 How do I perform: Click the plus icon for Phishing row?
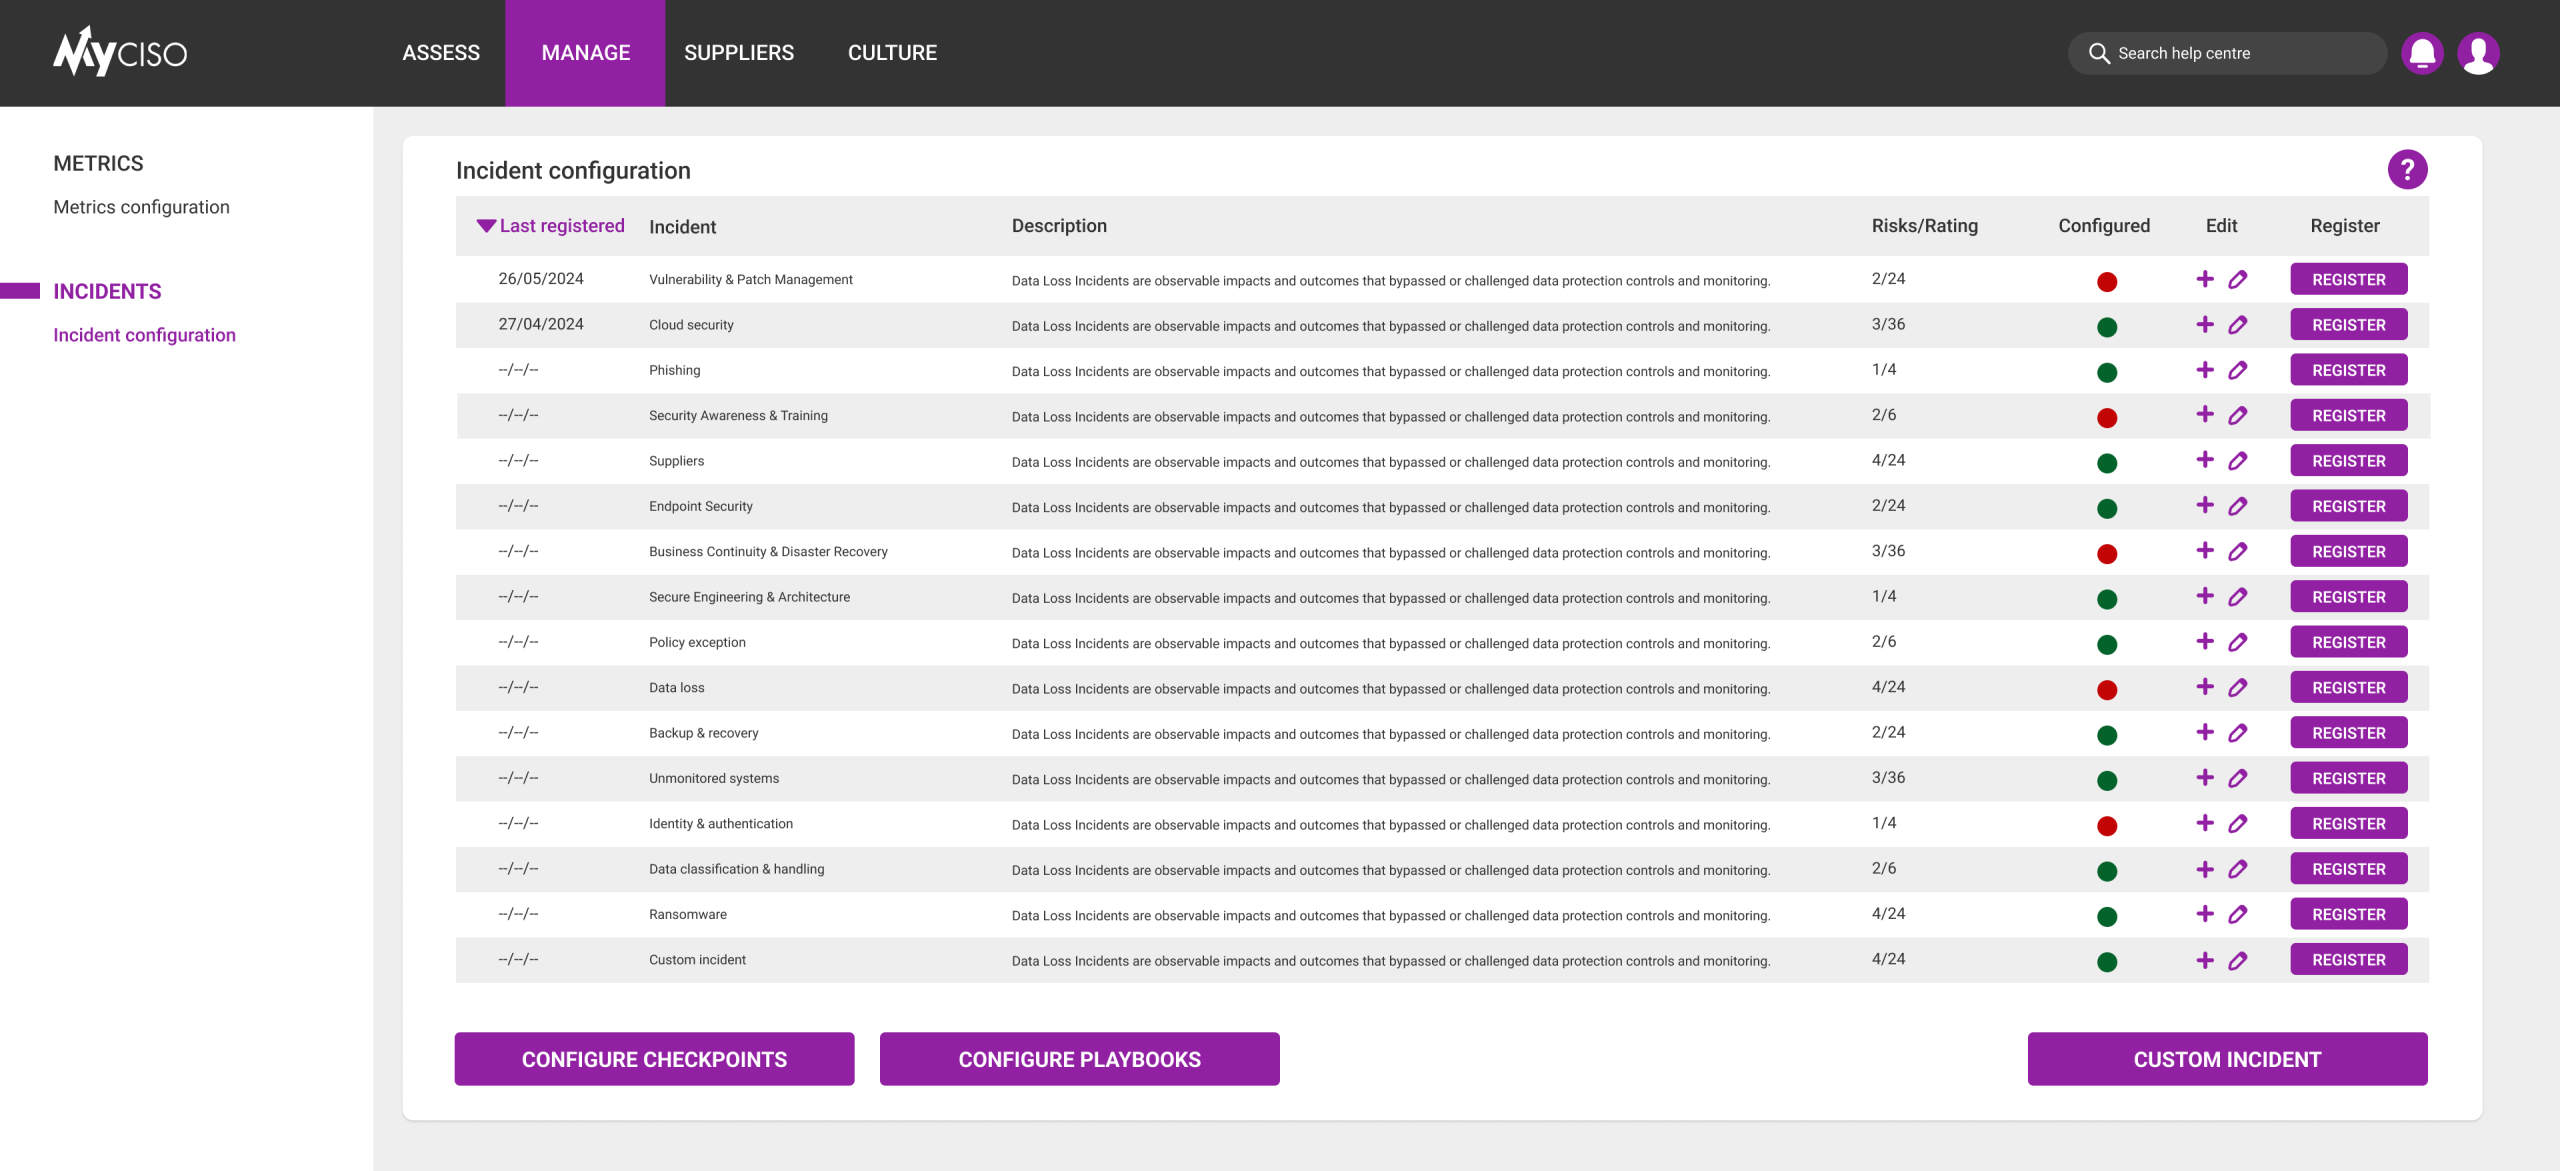[x=2205, y=370]
